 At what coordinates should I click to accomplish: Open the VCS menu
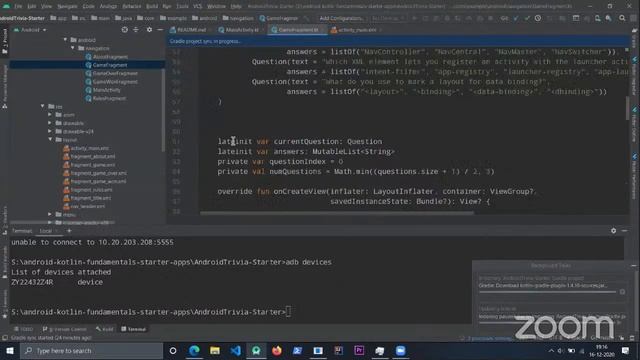pyautogui.click(x=198, y=7)
